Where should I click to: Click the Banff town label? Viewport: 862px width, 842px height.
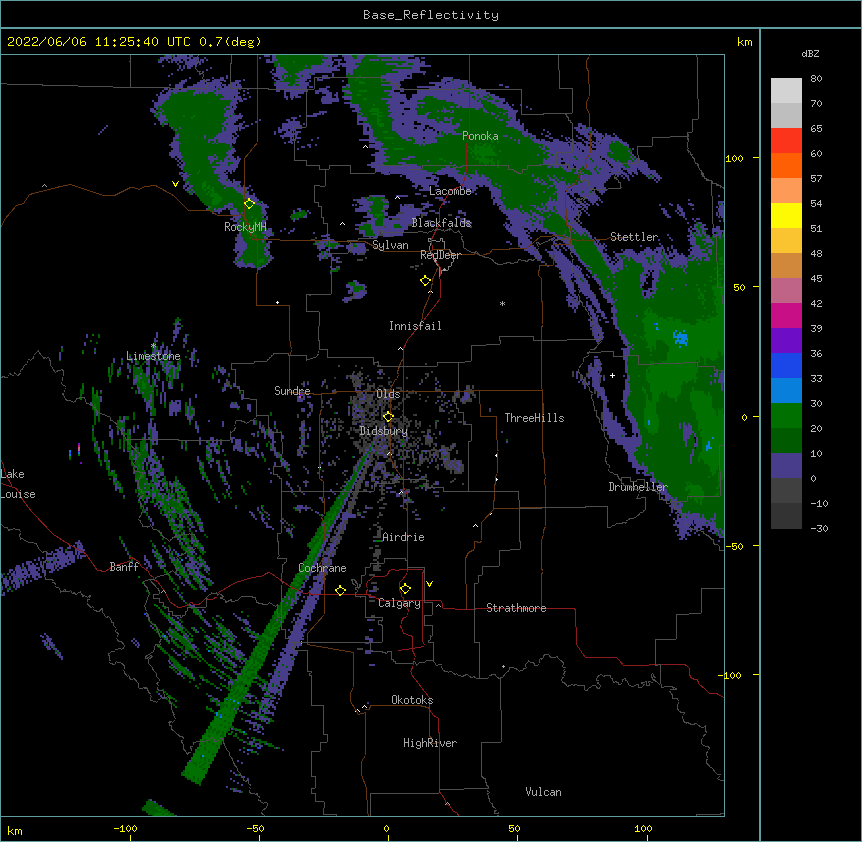point(124,567)
